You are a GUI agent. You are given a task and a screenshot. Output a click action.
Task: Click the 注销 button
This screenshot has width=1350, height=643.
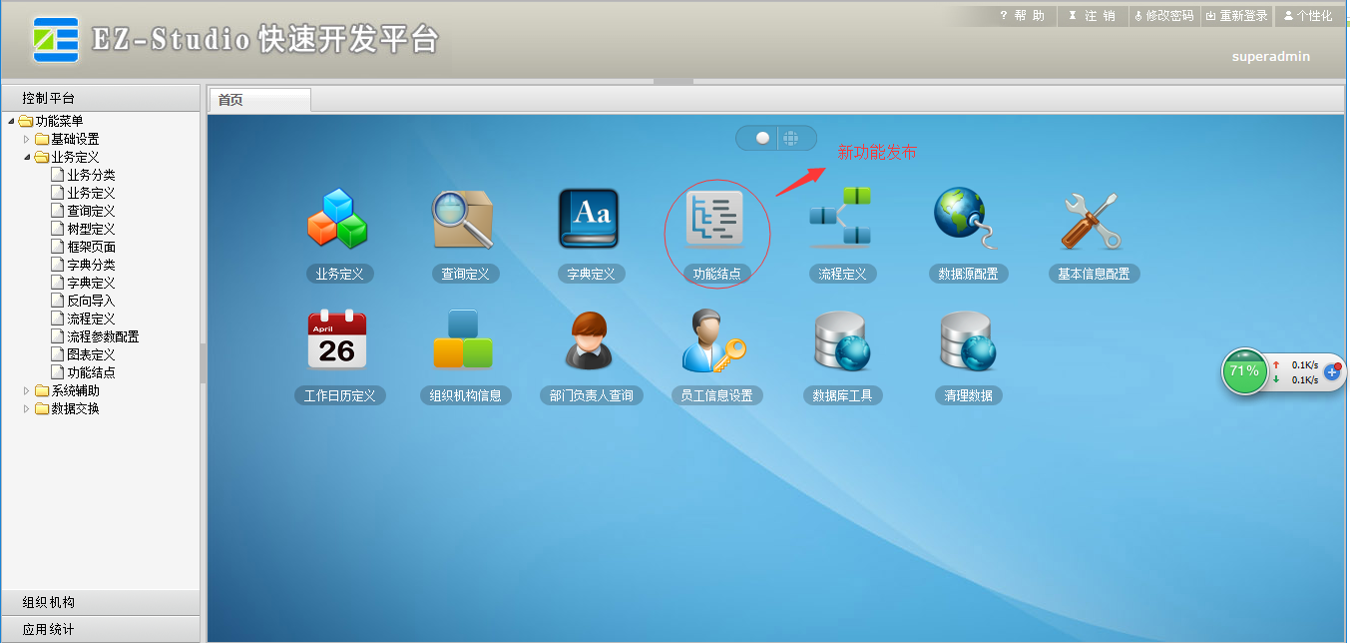point(1092,16)
